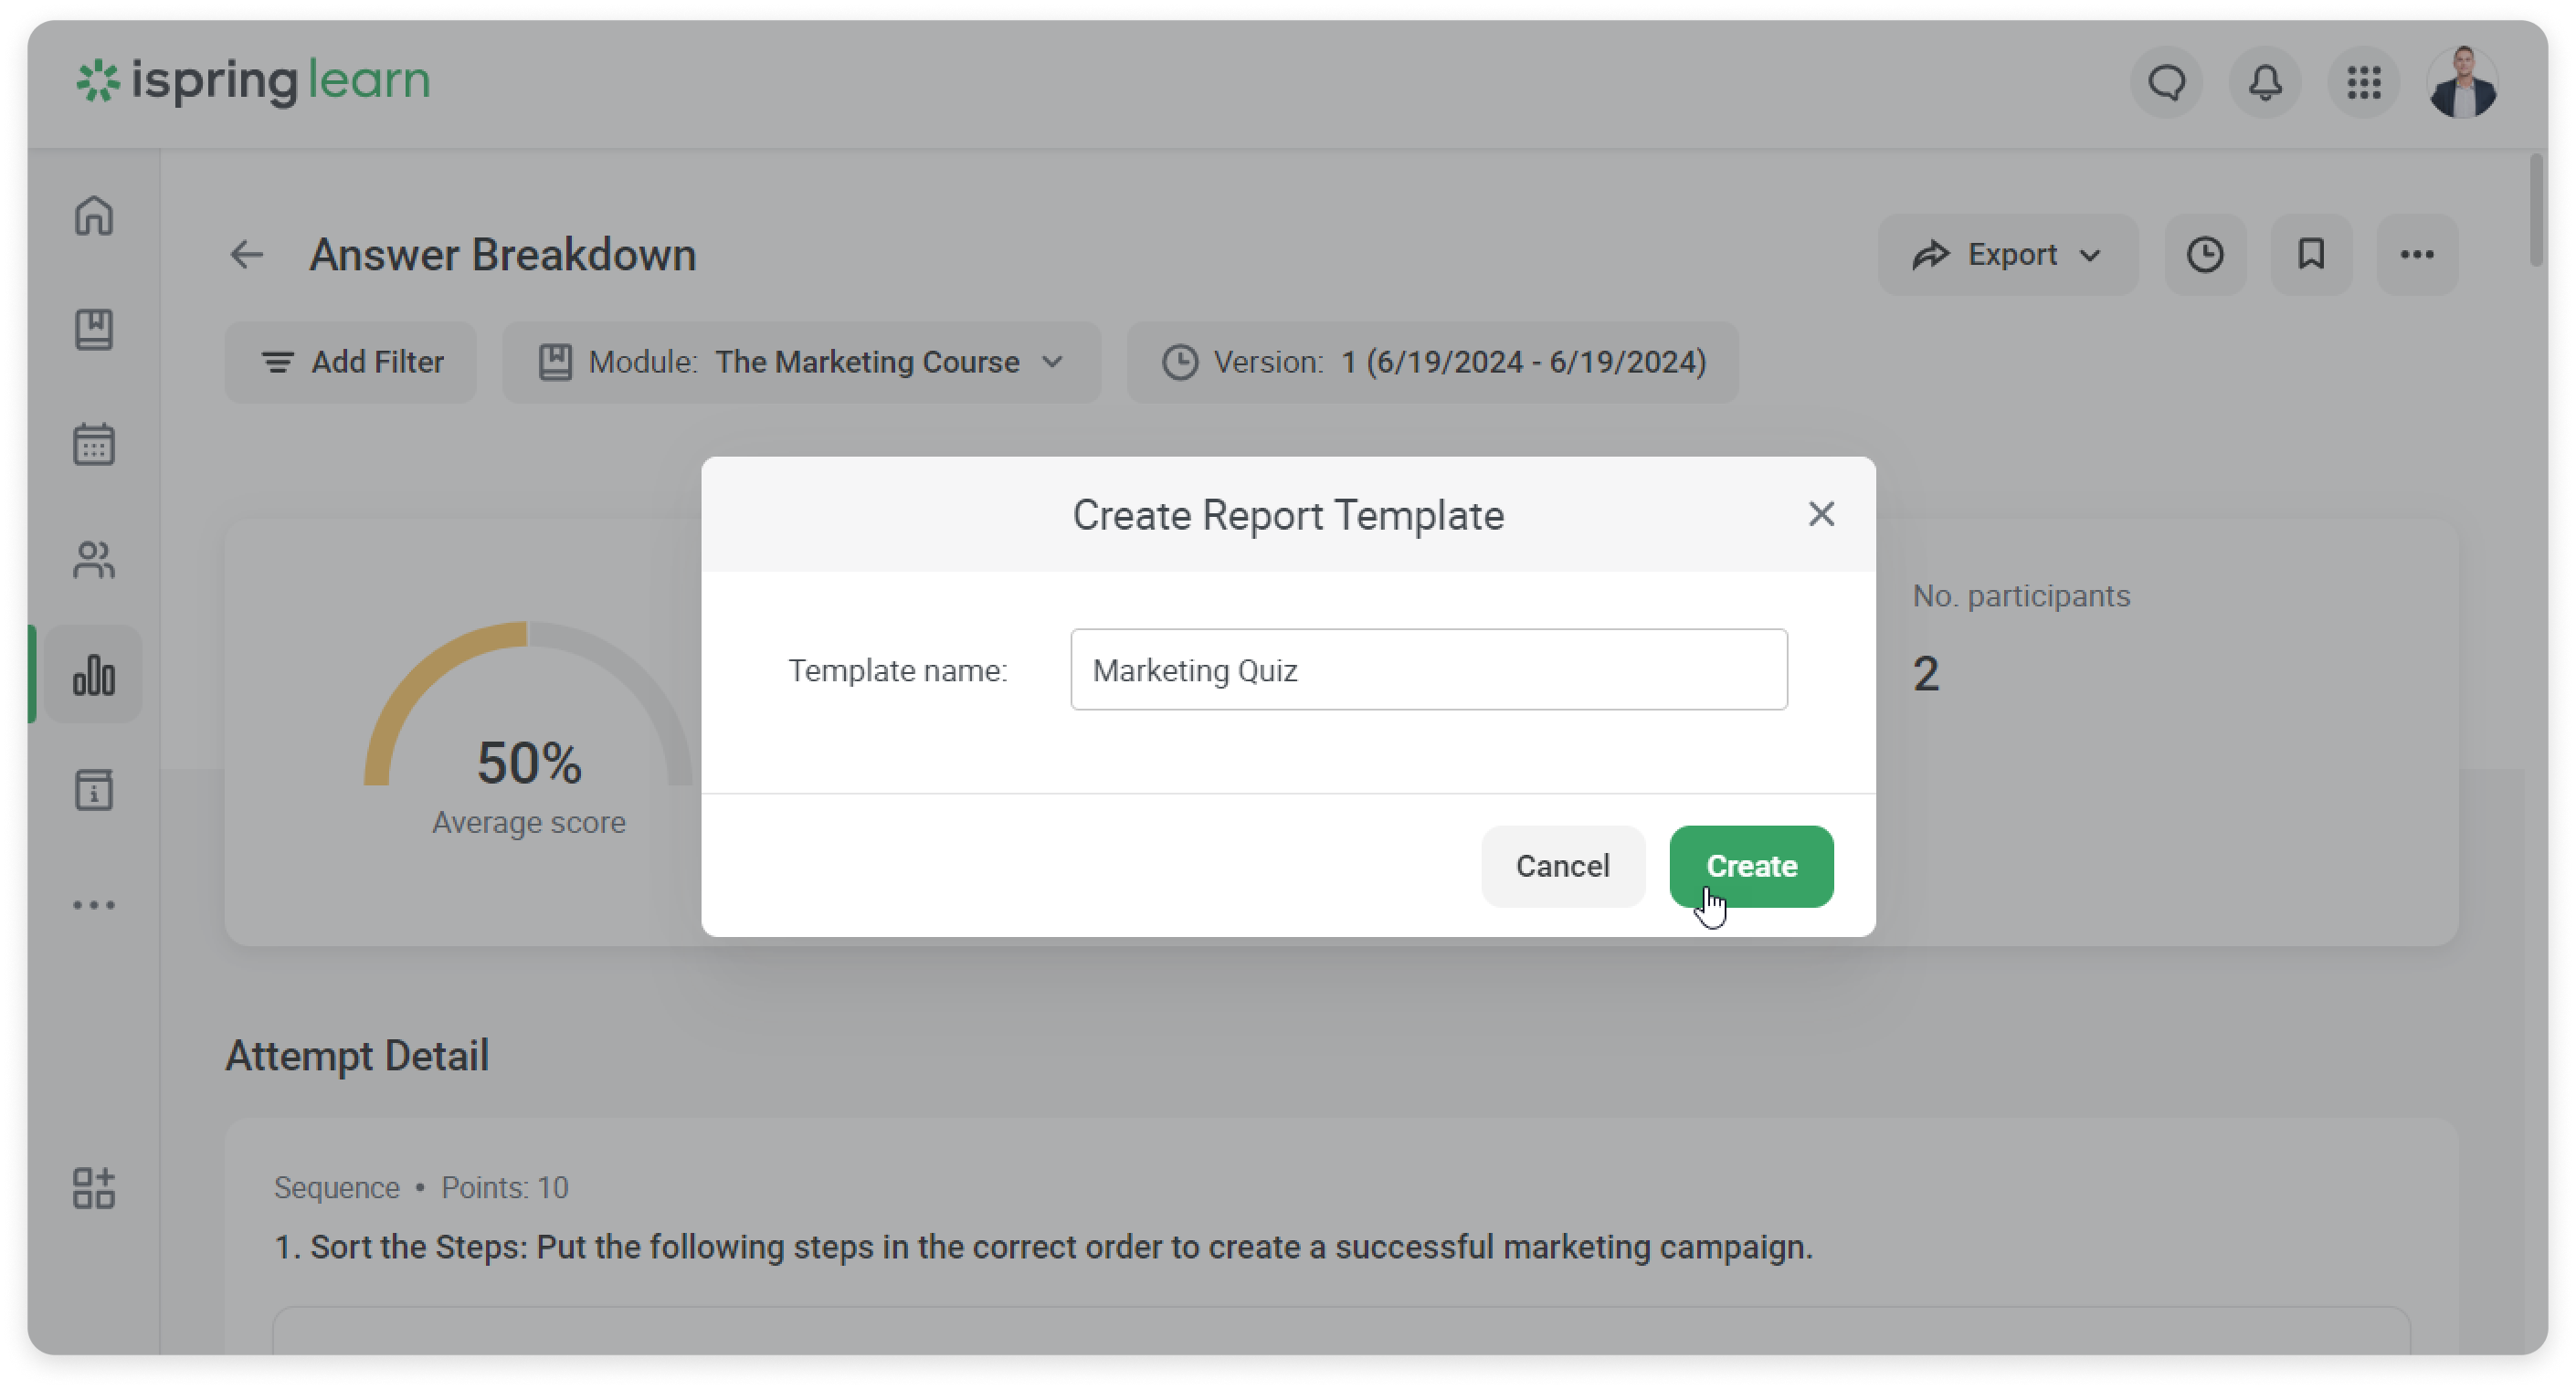Click Add Filter
Image resolution: width=2576 pixels, height=1390 pixels.
pyautogui.click(x=351, y=362)
